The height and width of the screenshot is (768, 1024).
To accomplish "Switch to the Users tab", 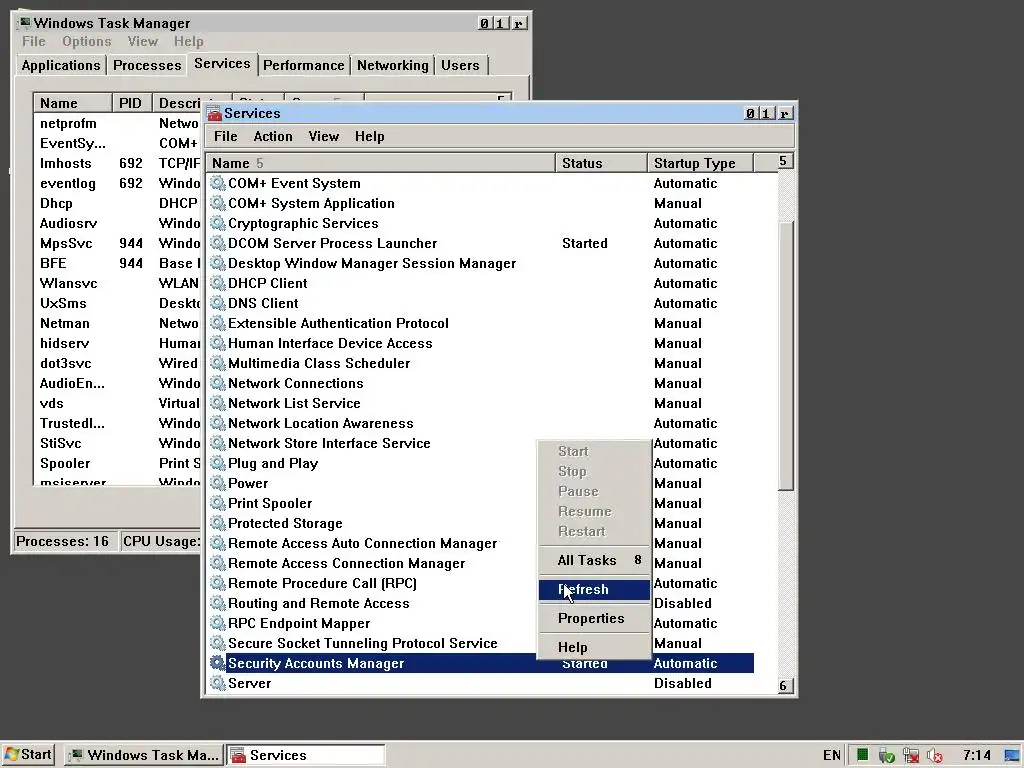I will coord(460,65).
